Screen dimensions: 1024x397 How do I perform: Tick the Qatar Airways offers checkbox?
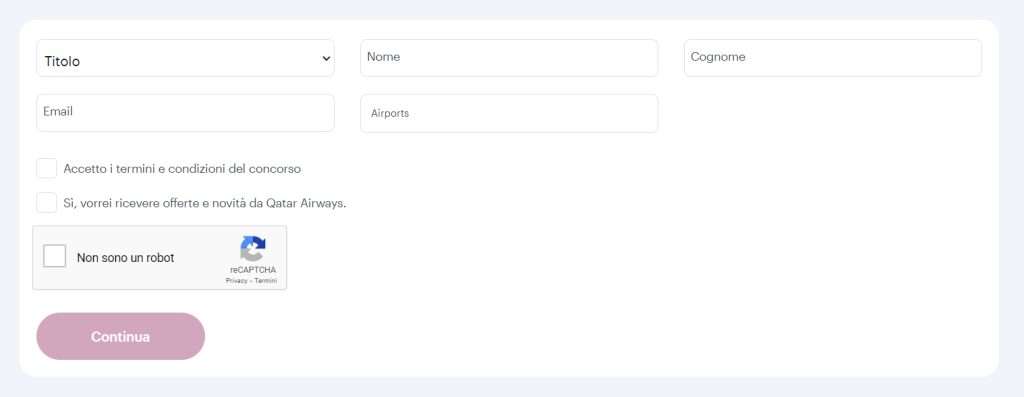pos(46,202)
